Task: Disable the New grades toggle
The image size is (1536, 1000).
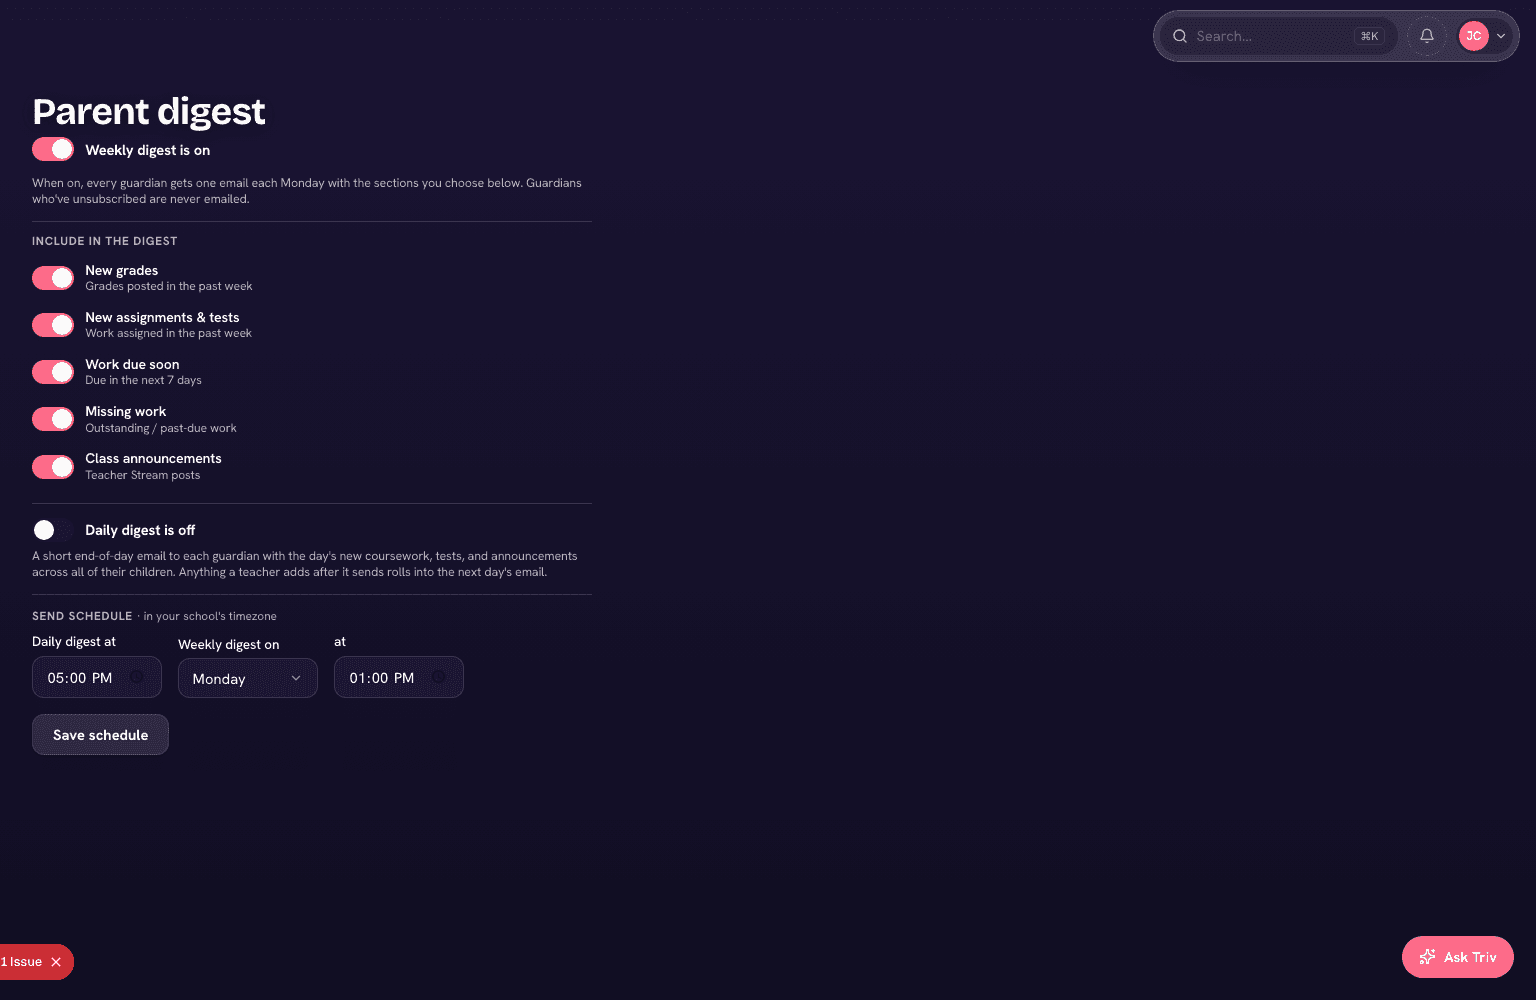Action: point(53,278)
